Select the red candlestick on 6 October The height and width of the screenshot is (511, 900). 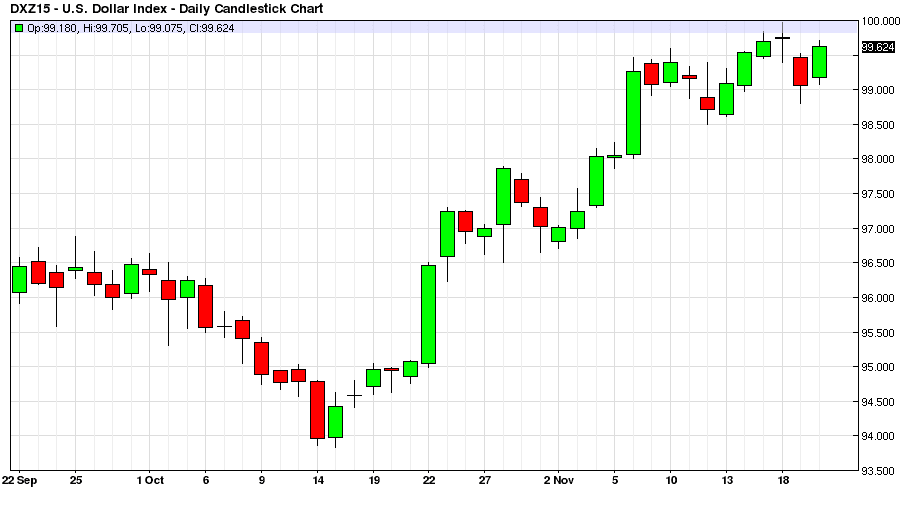point(205,307)
